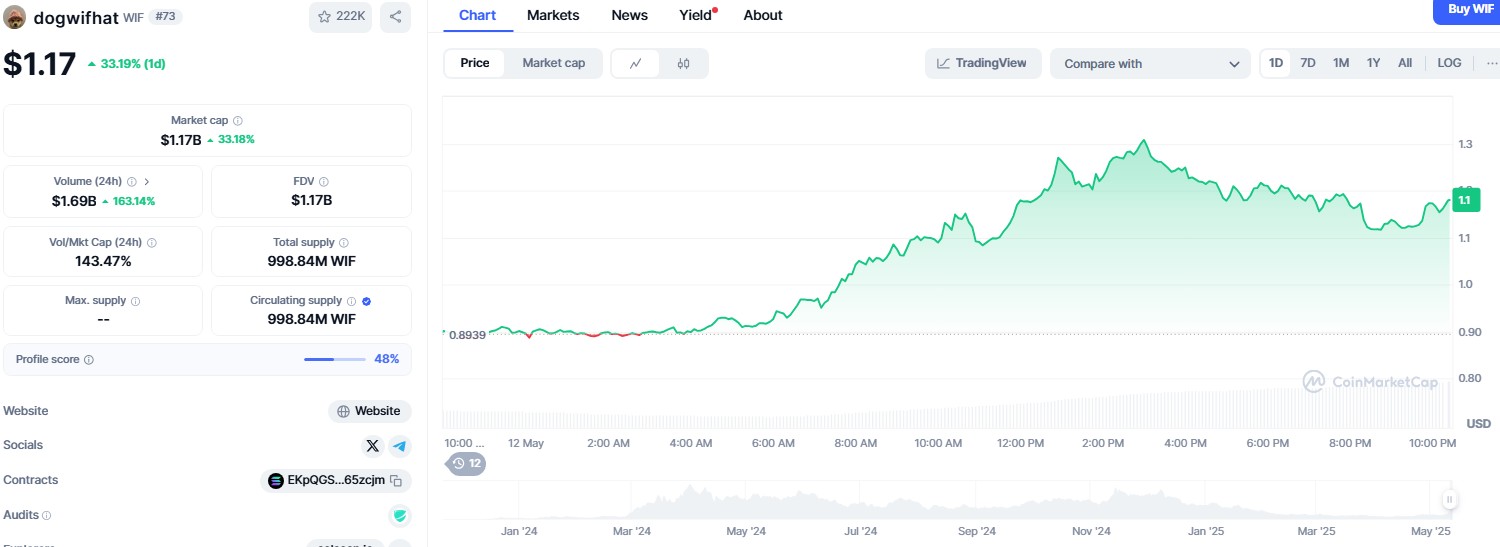Click the share icon next to watchlist
This screenshot has height=547, width=1500.
pos(395,16)
